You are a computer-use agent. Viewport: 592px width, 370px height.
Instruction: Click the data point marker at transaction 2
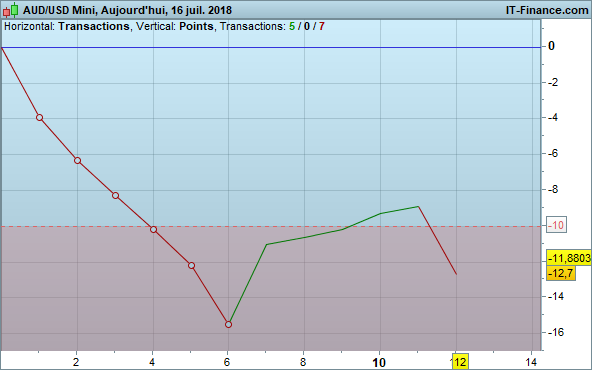pos(77,160)
